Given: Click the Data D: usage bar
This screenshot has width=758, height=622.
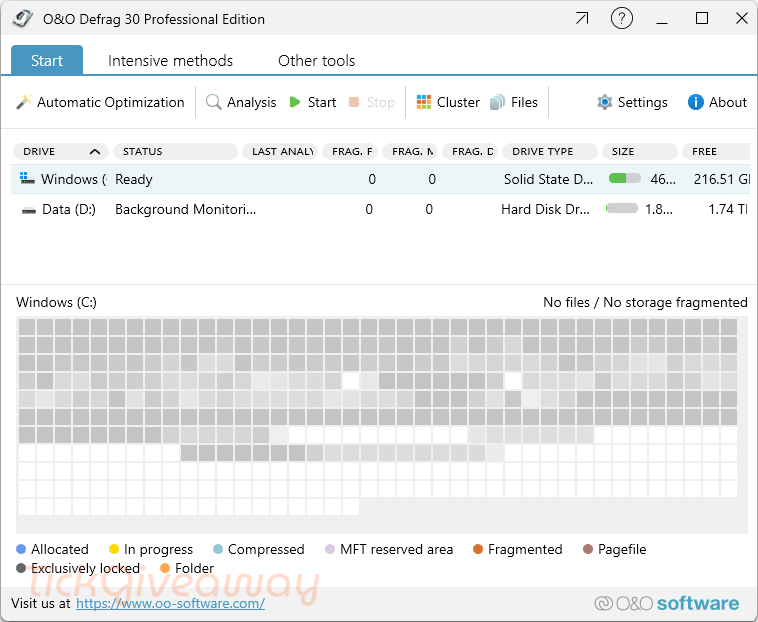Looking at the screenshot, I should point(622,208).
